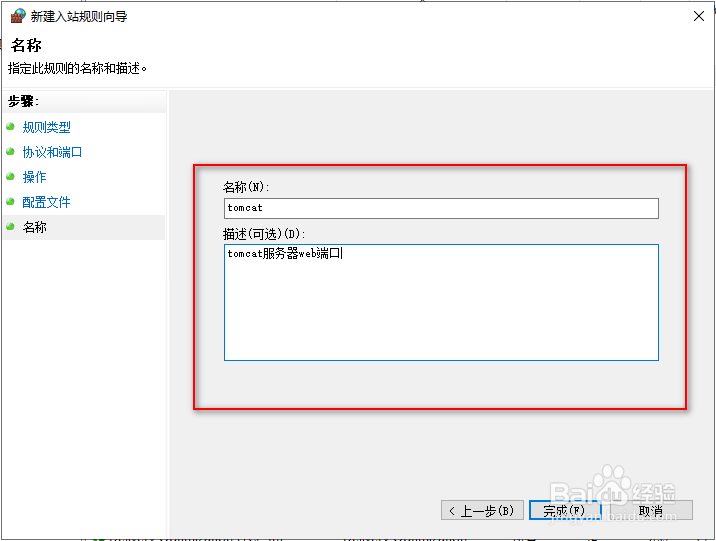Click the 完成(F) finish button
The height and width of the screenshot is (541, 716).
point(564,510)
